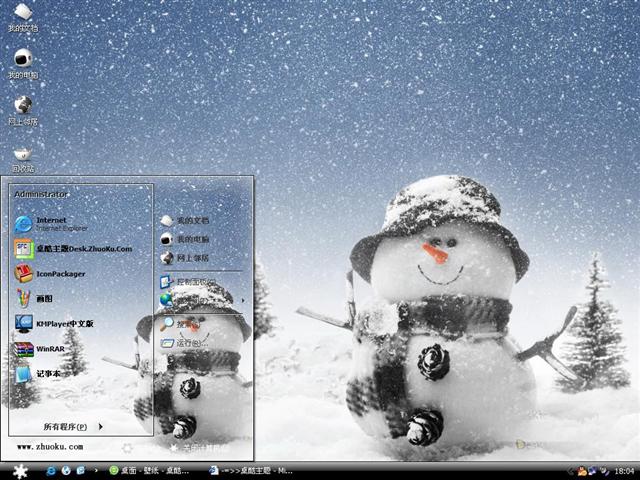Image resolution: width=640 pixels, height=480 pixels.
Task: Click the log off icon in start menu
Action: (127, 448)
